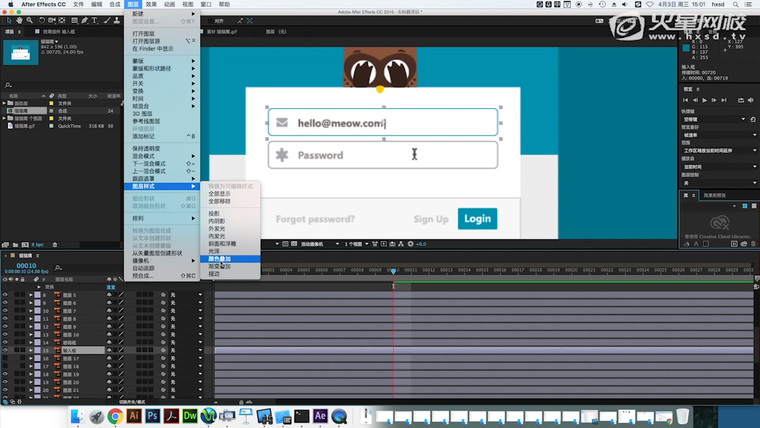Click the teal color swatch in info panel
This screenshot has height=428, width=760.
coord(686,47)
